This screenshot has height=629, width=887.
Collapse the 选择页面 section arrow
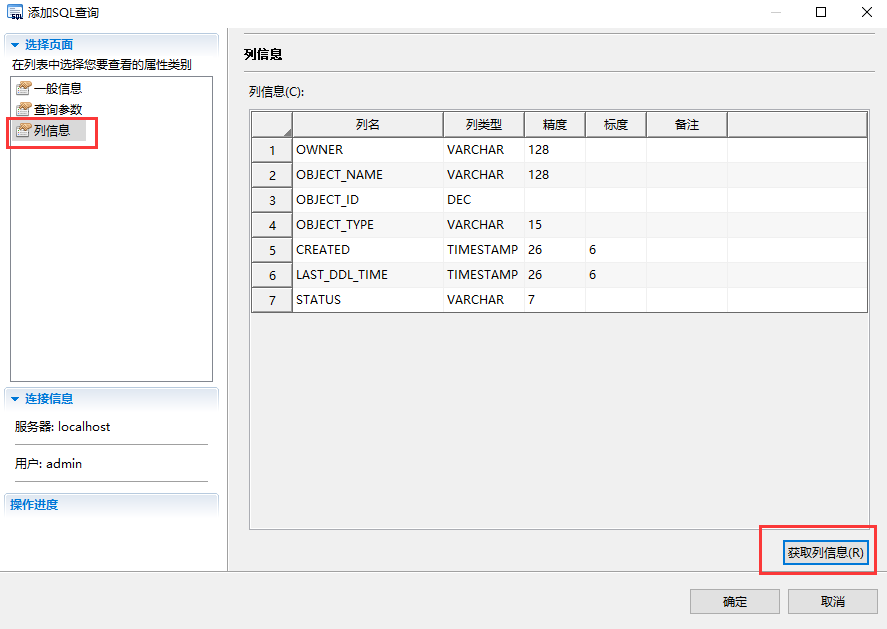point(15,45)
